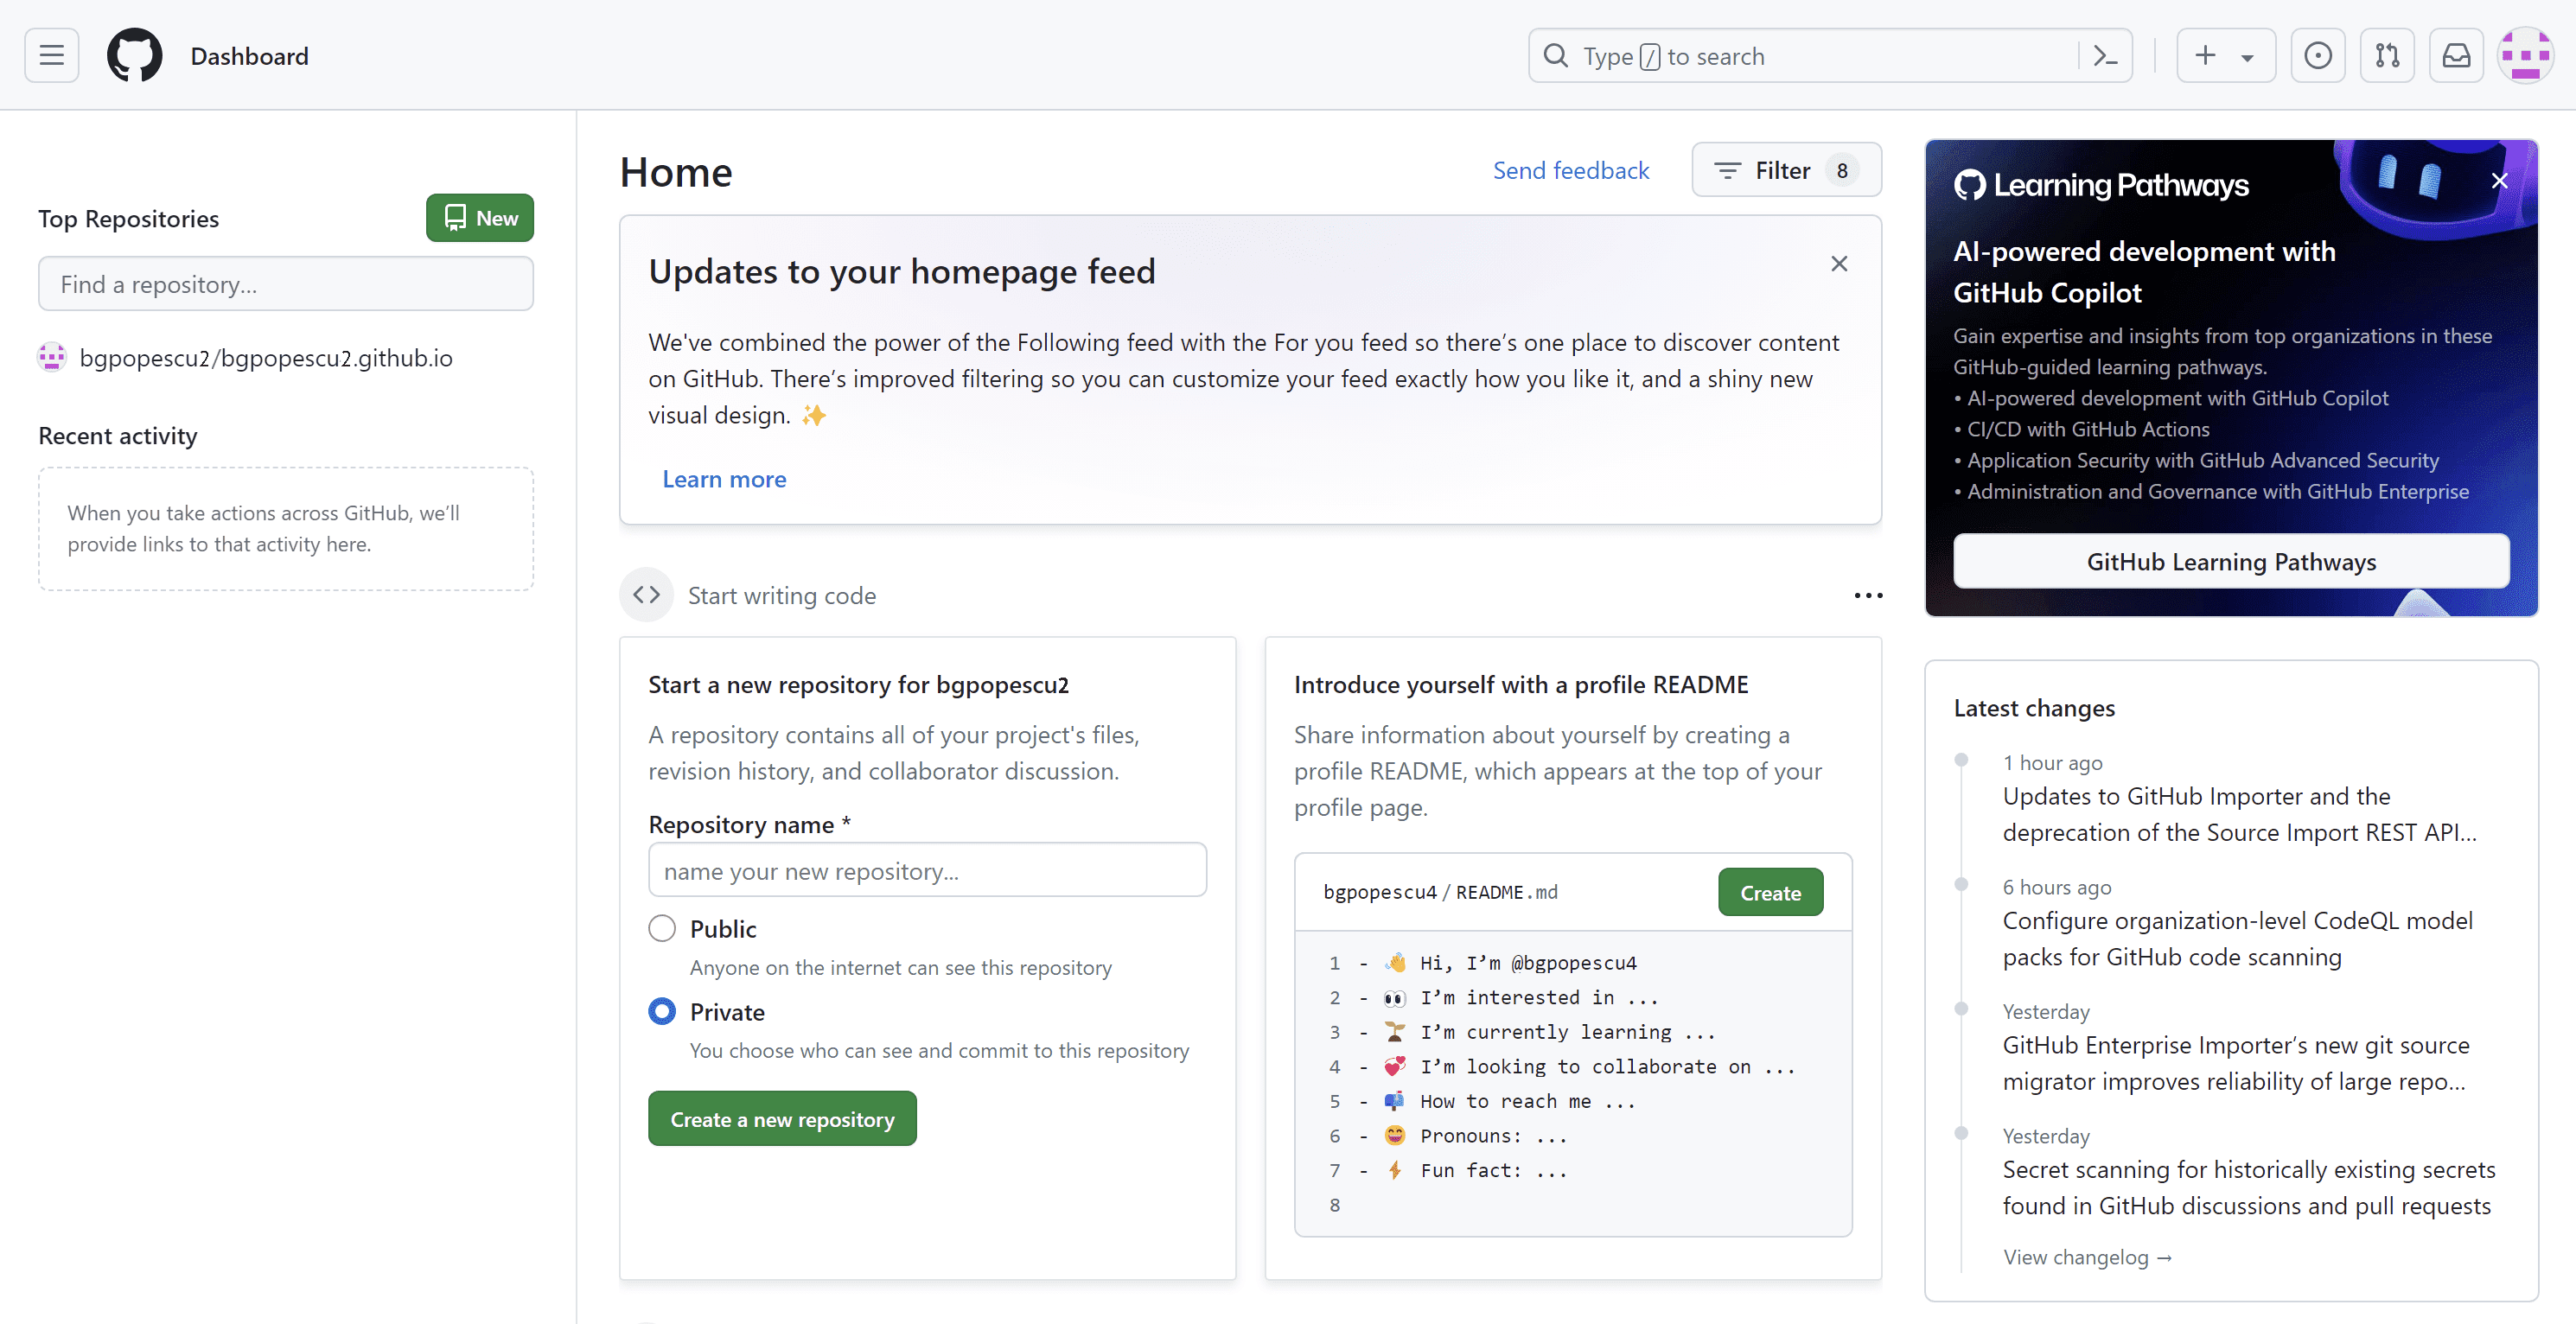2576x1324 pixels.
Task: Click the Send feedback link
Action: coord(1570,171)
